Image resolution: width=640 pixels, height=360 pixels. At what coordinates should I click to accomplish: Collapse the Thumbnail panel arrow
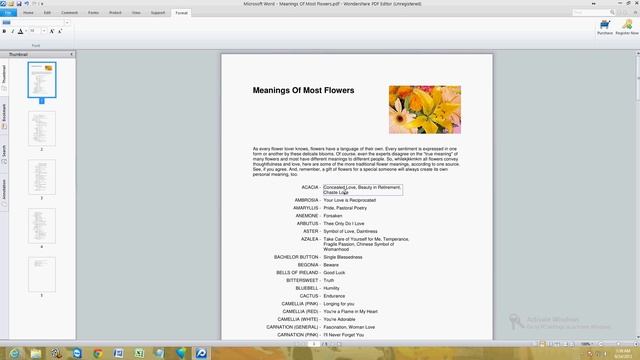pos(71,54)
